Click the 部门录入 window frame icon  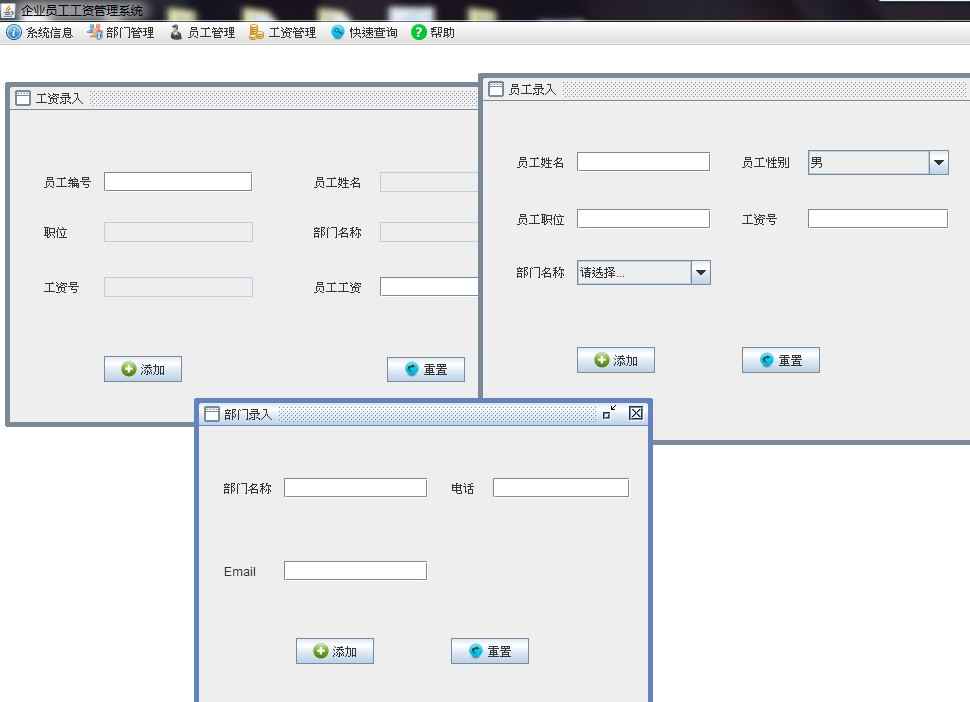click(212, 414)
